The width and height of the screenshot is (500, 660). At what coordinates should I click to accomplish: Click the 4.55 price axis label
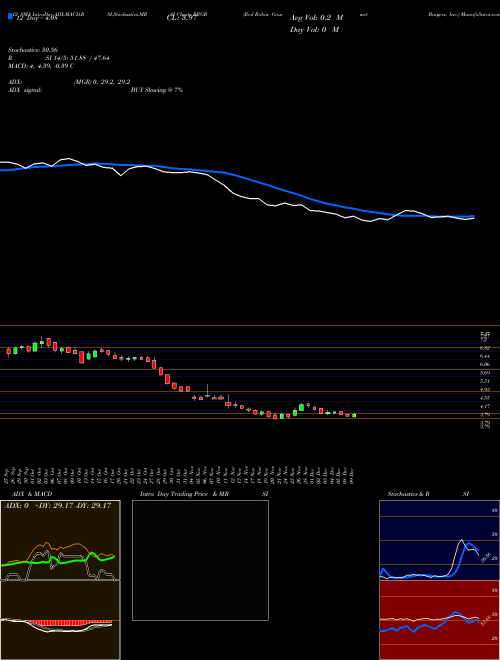[x=484, y=397]
